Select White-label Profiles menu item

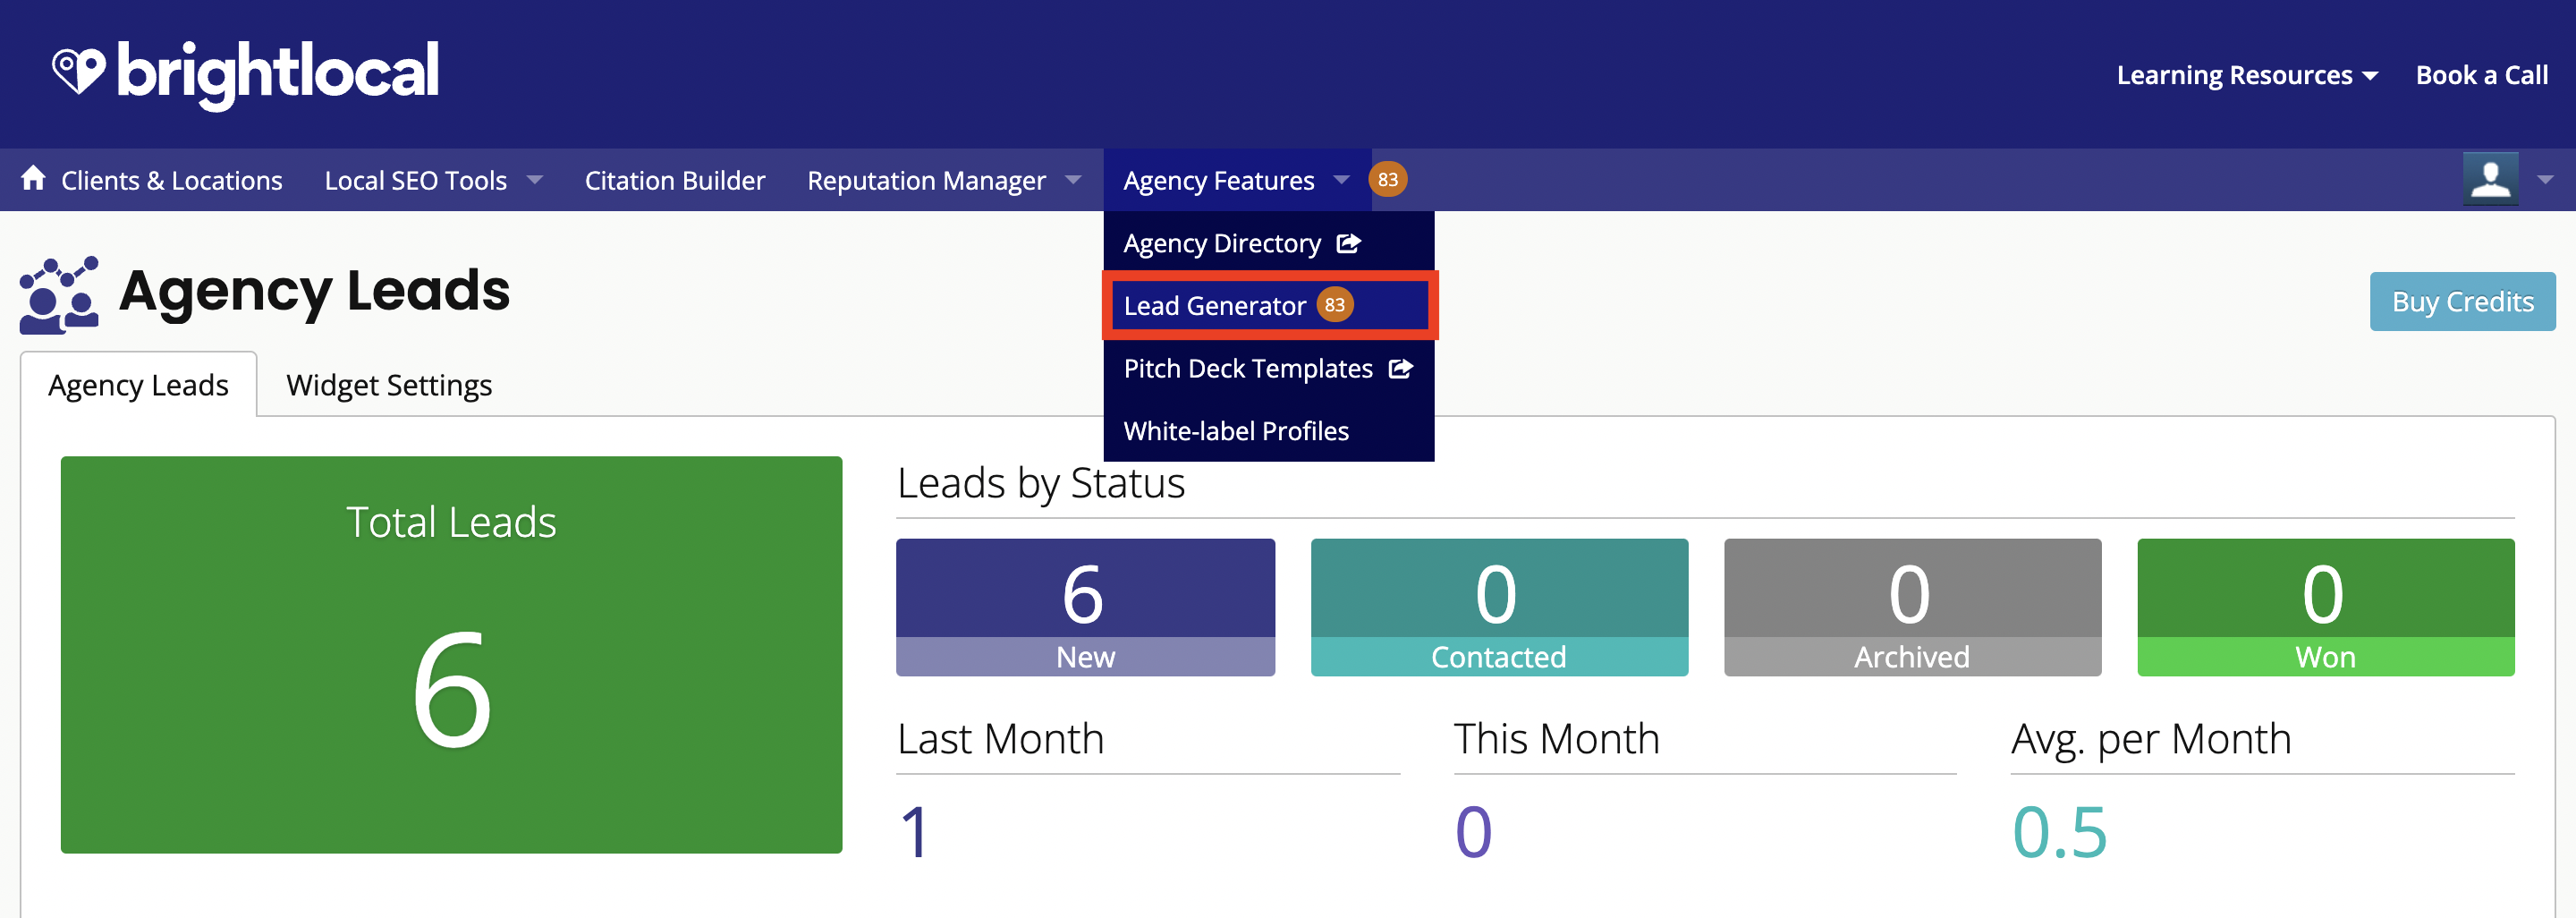tap(1268, 431)
